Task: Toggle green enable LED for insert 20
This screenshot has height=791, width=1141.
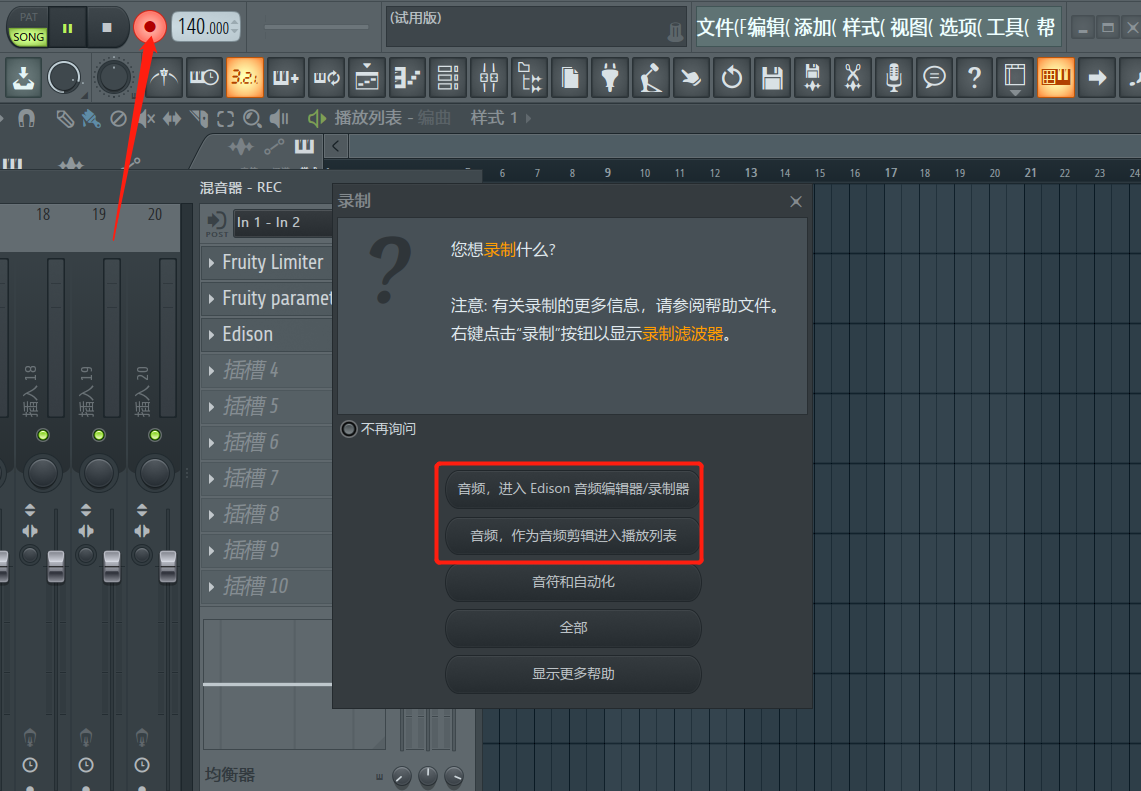Action: click(x=155, y=435)
